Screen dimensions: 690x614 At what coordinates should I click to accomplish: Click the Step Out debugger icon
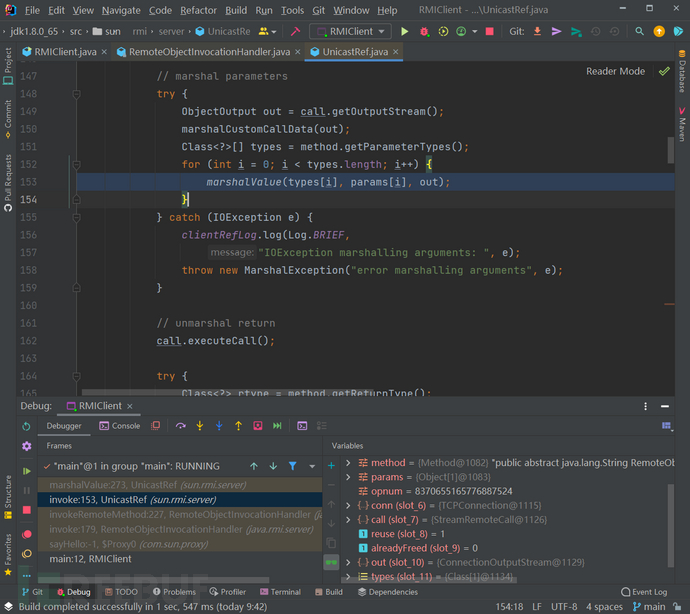tap(239, 426)
